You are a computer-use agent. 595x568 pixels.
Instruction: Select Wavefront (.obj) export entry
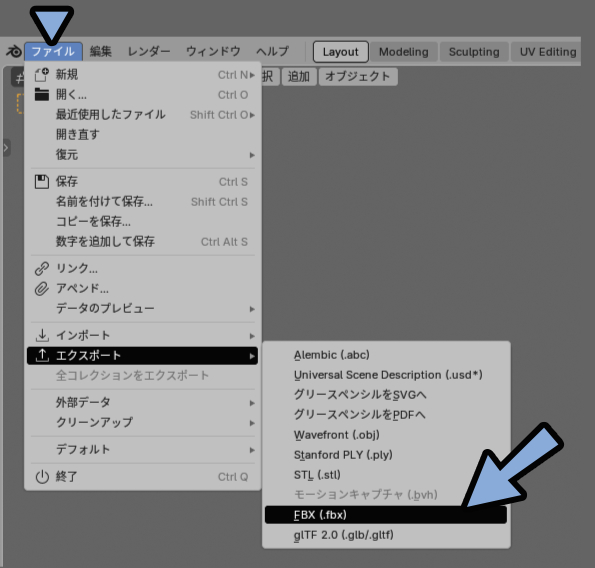click(x=386, y=435)
